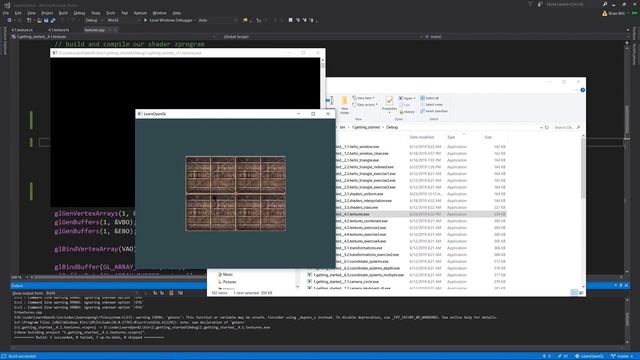Click the navigate backward toolbar icon
Image resolution: width=640 pixels, height=360 pixels.
[x=9, y=20]
